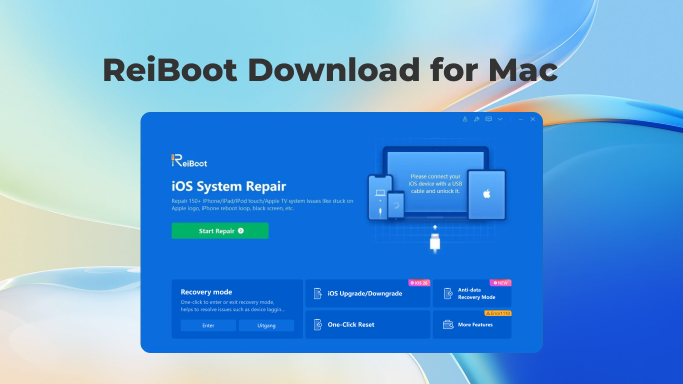
Task: Expand the title bar menu chevron
Action: 500,119
